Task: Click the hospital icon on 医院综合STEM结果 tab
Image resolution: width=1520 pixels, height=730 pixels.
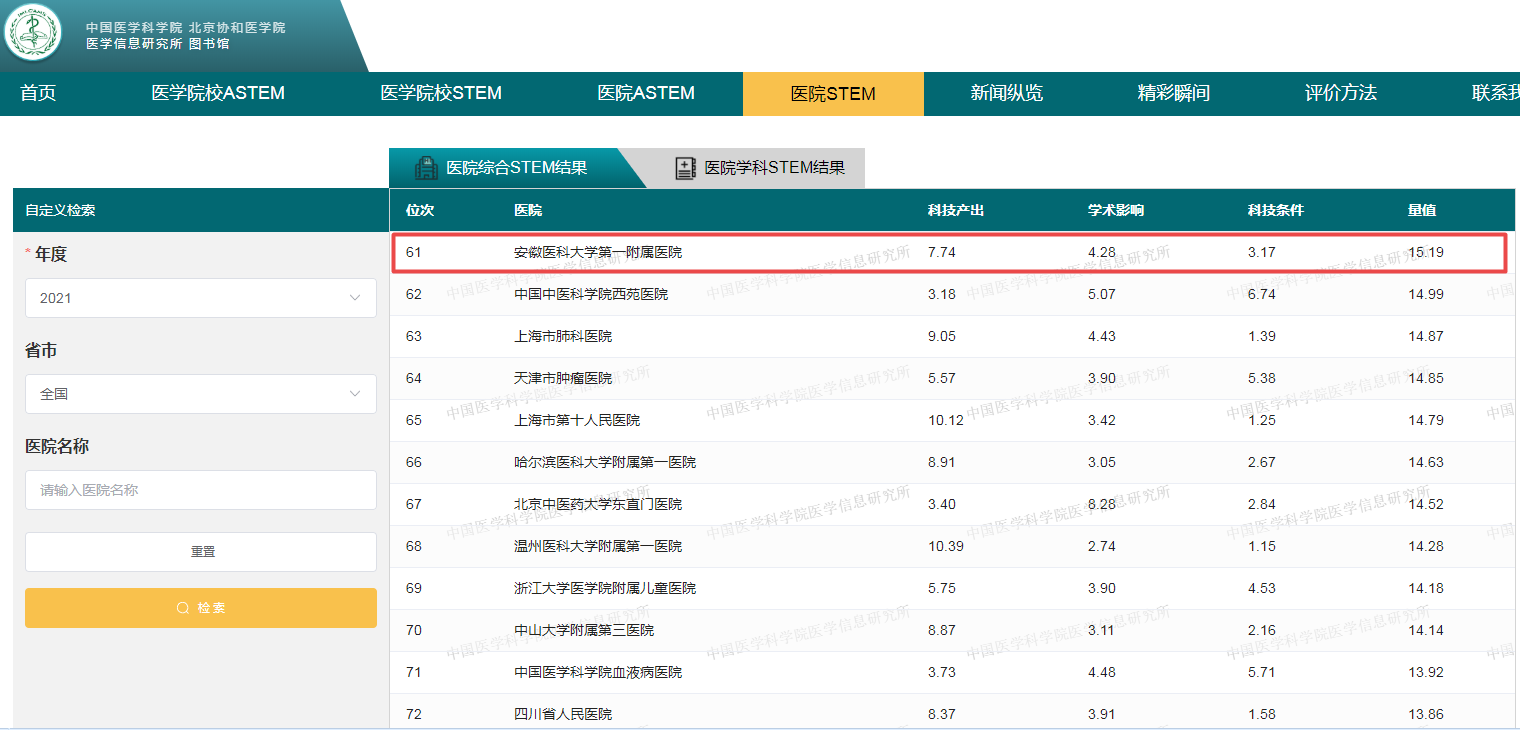Action: (x=427, y=168)
